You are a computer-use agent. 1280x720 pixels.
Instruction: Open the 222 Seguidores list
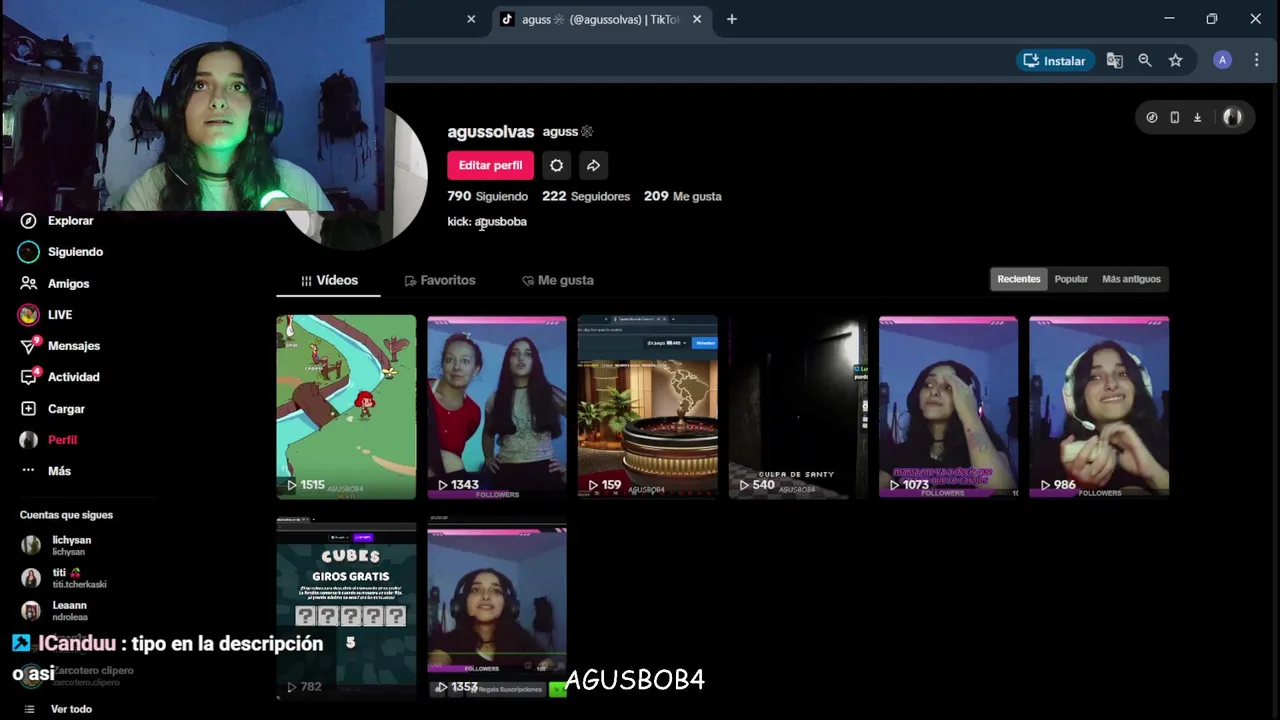coord(586,196)
